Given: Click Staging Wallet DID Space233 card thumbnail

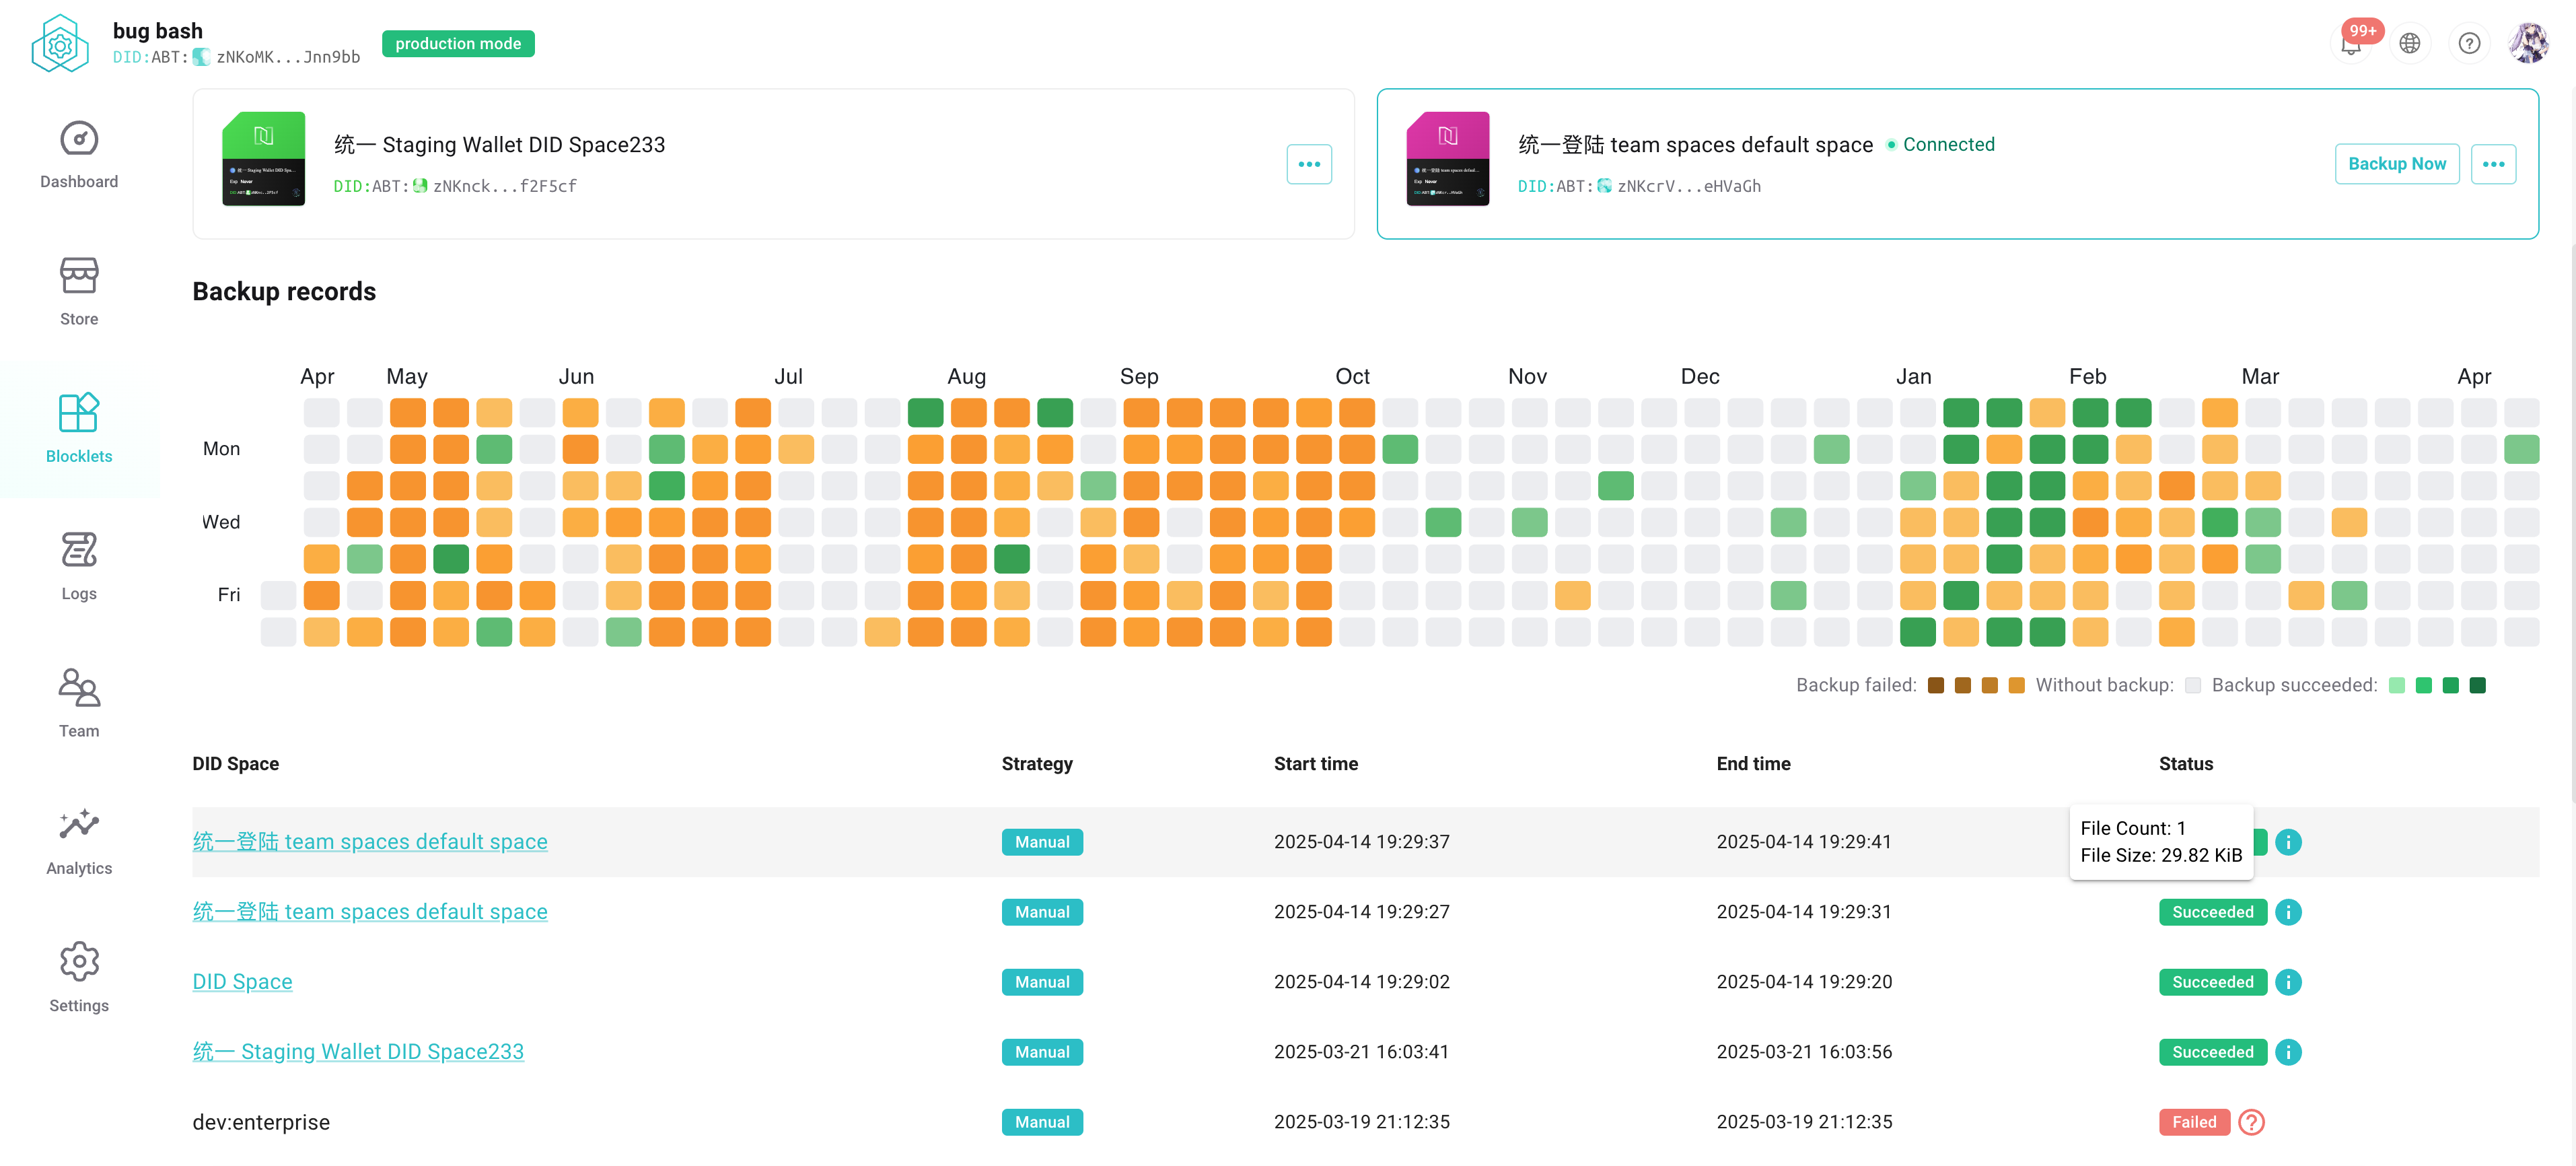Looking at the screenshot, I should (x=263, y=159).
